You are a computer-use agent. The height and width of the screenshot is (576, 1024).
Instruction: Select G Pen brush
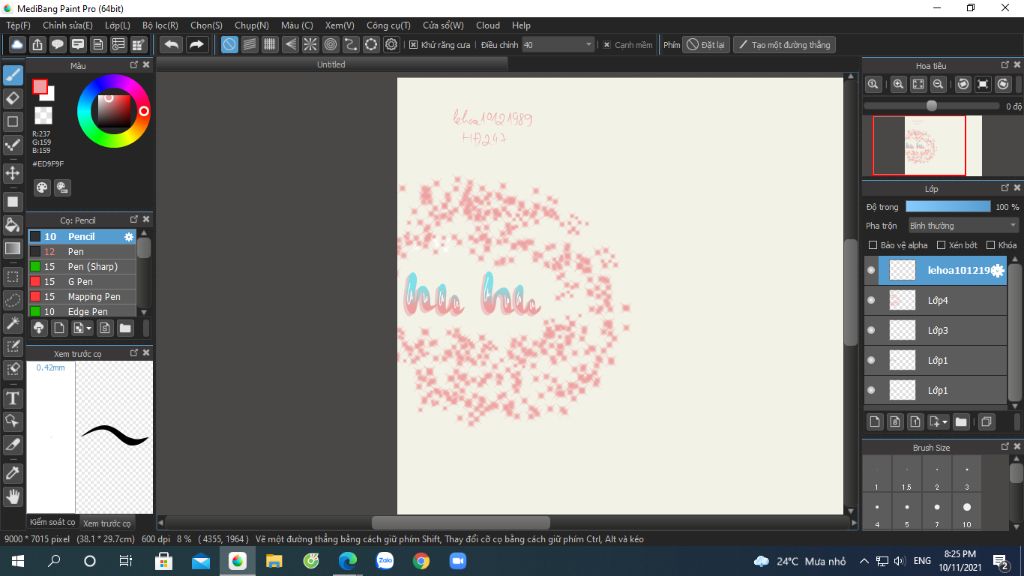(x=82, y=281)
